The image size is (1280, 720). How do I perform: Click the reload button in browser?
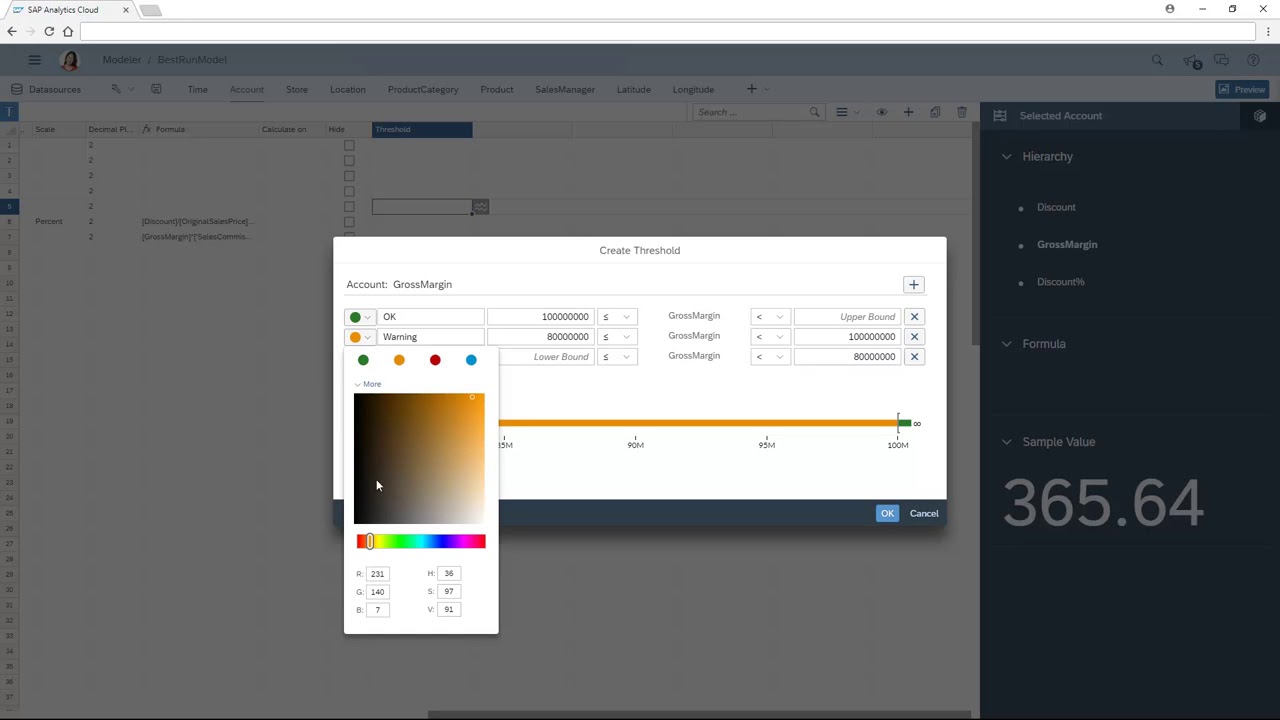pyautogui.click(x=48, y=32)
